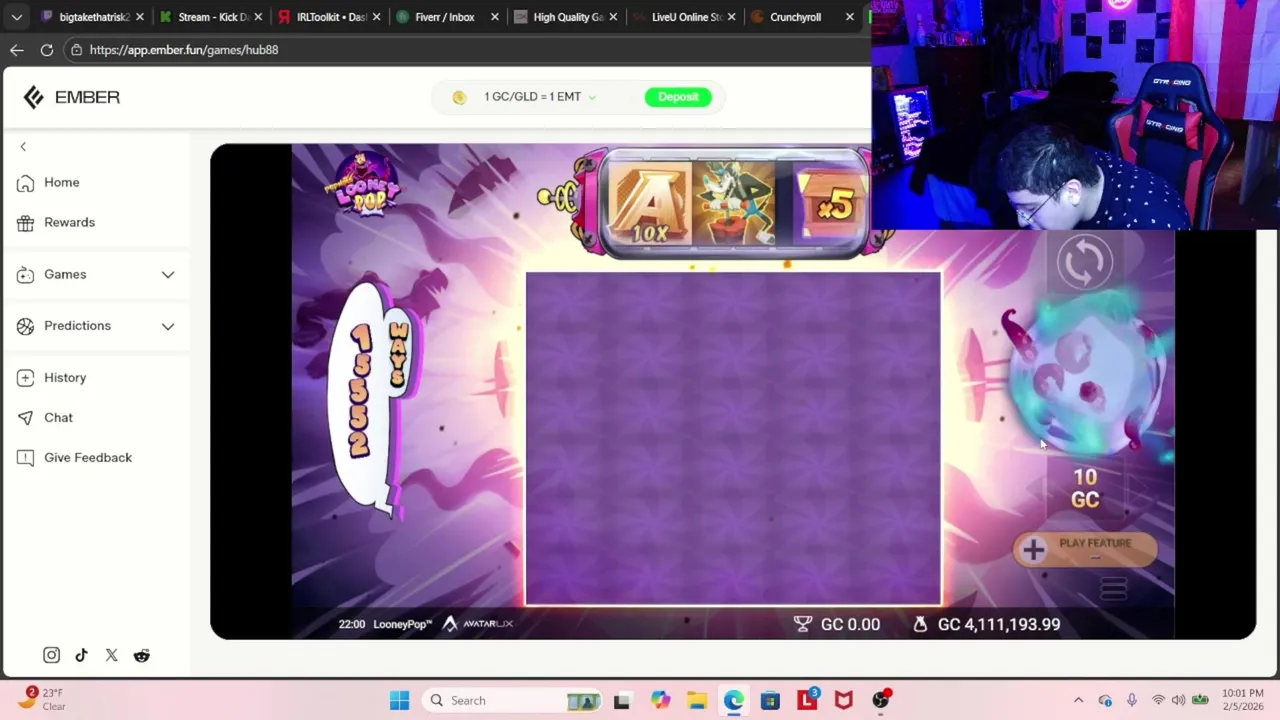Click the 10 GC bet amount
The width and height of the screenshot is (1280, 720).
[1085, 489]
